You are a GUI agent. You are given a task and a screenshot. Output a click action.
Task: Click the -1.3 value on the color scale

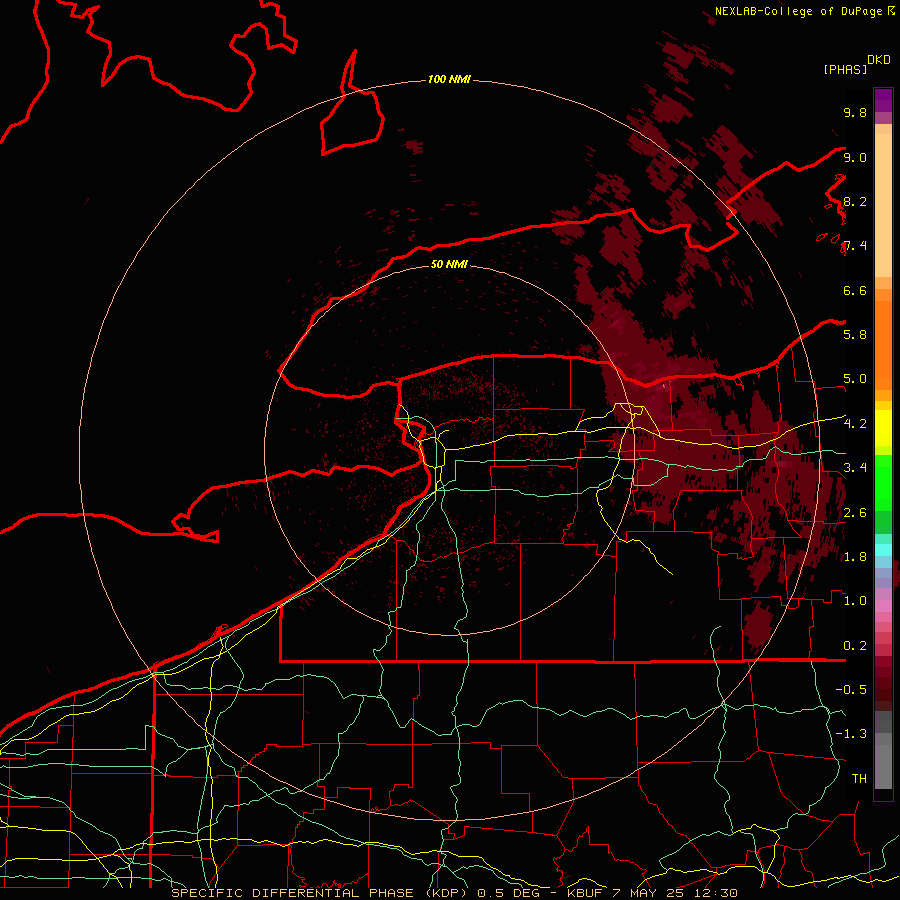(x=851, y=734)
